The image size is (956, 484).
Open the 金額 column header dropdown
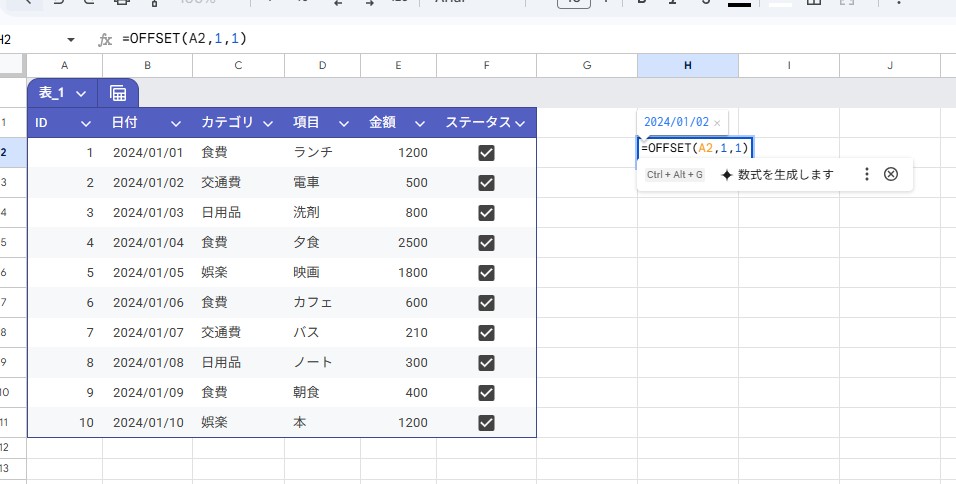[420, 123]
